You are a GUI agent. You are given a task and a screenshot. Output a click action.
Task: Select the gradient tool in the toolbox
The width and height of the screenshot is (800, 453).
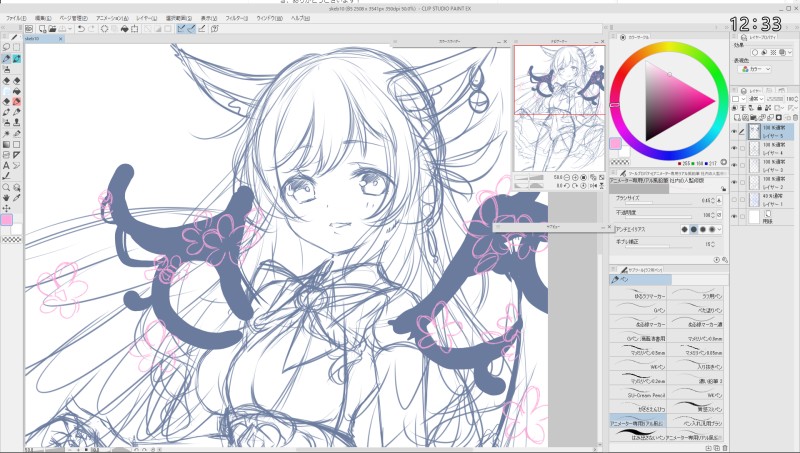[6, 144]
